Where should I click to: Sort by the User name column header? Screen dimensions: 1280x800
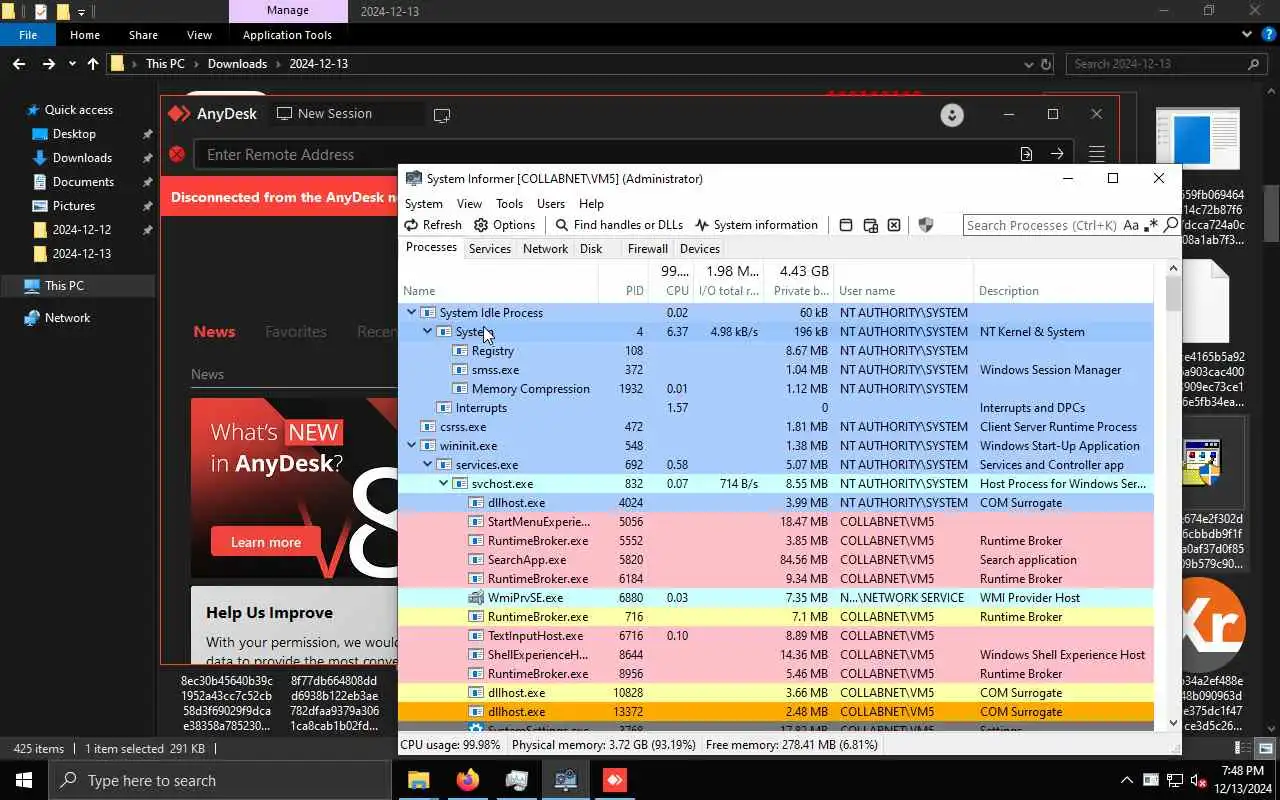tap(904, 281)
